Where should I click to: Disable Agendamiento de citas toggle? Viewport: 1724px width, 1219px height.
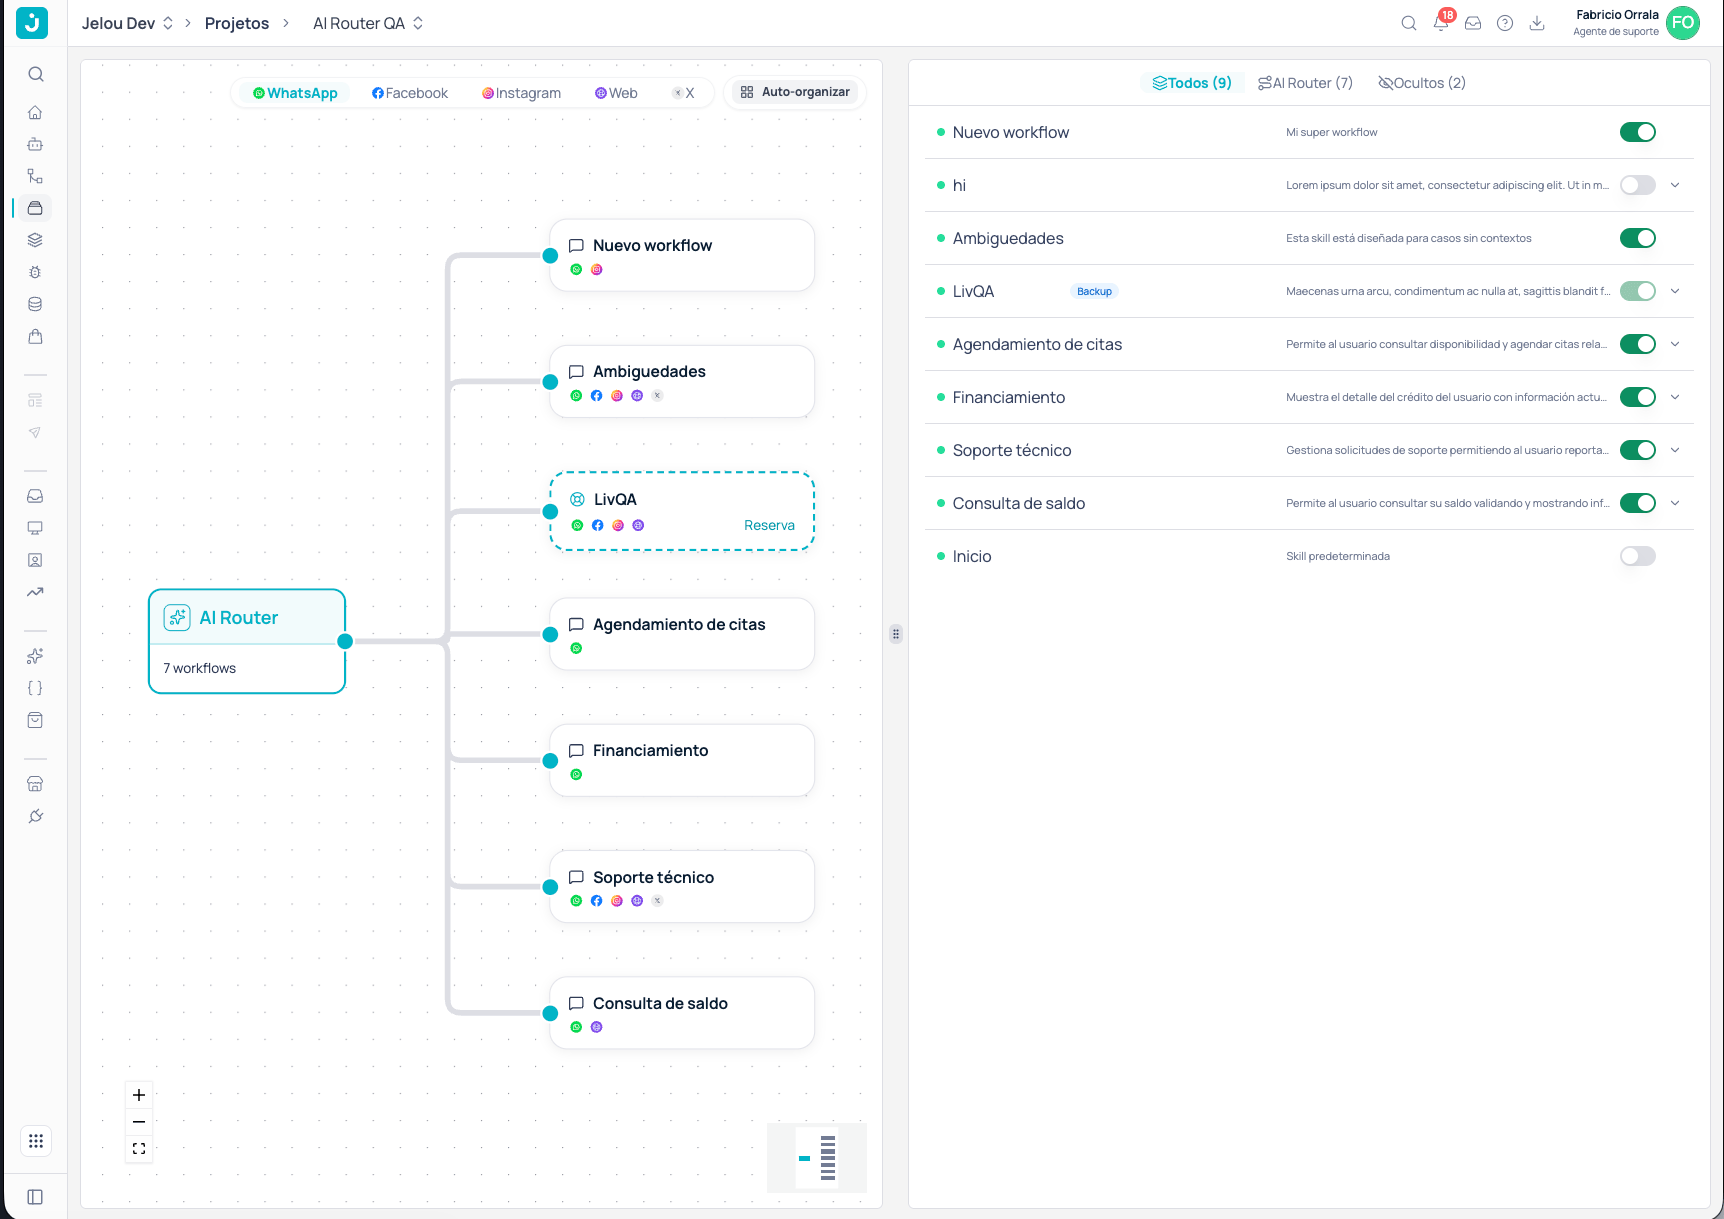click(1638, 344)
